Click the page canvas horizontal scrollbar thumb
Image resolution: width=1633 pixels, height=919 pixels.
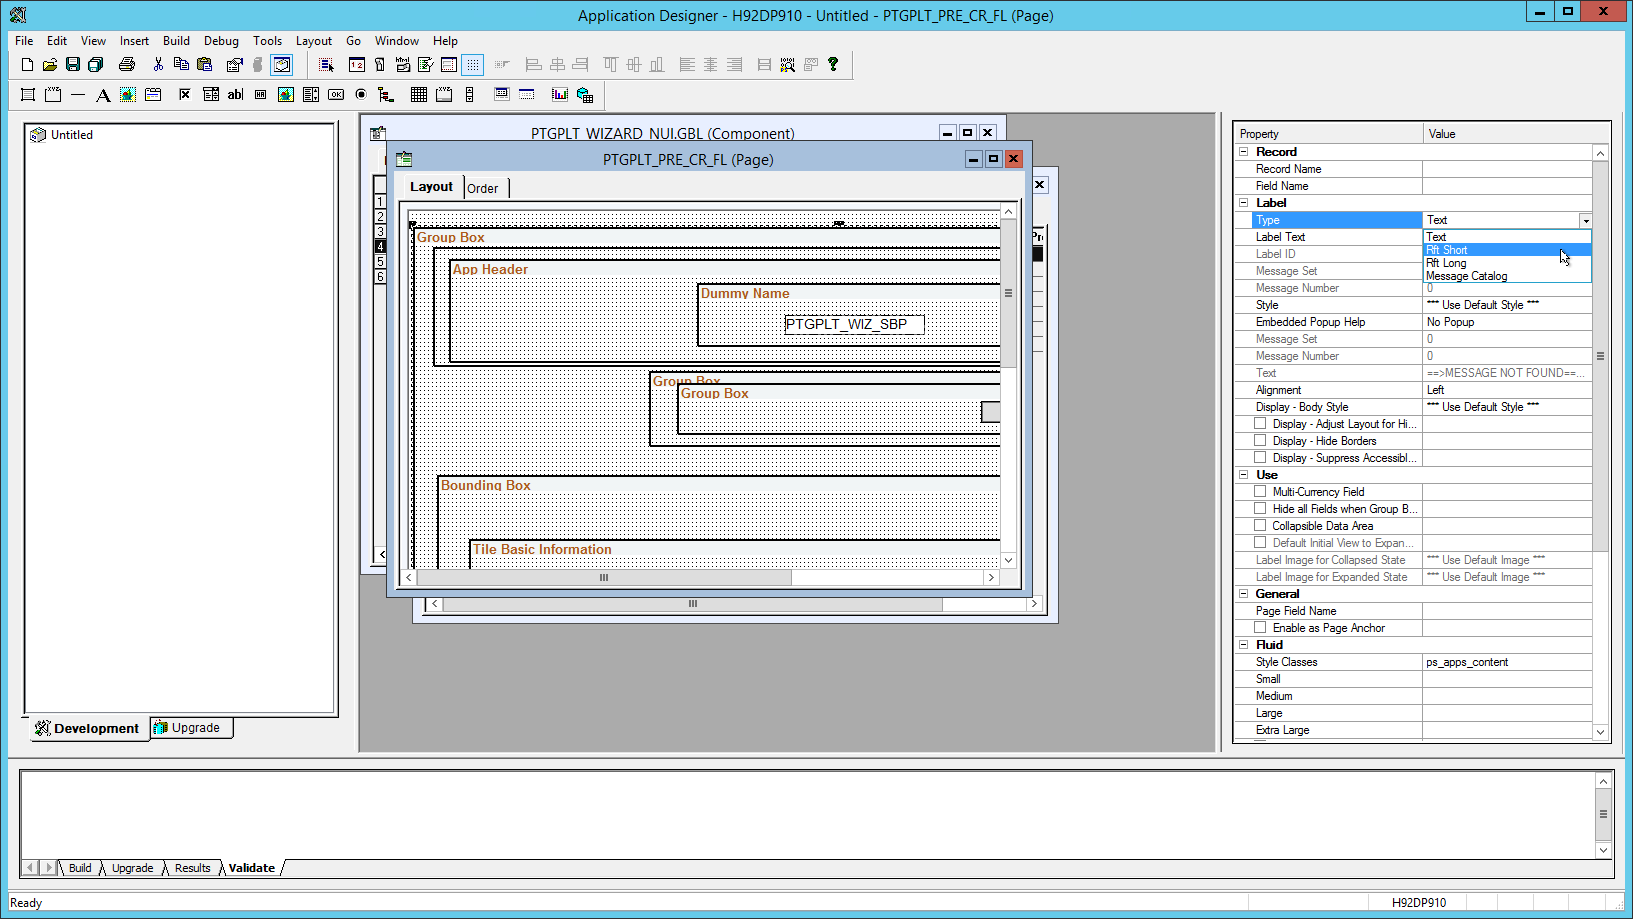click(x=604, y=577)
